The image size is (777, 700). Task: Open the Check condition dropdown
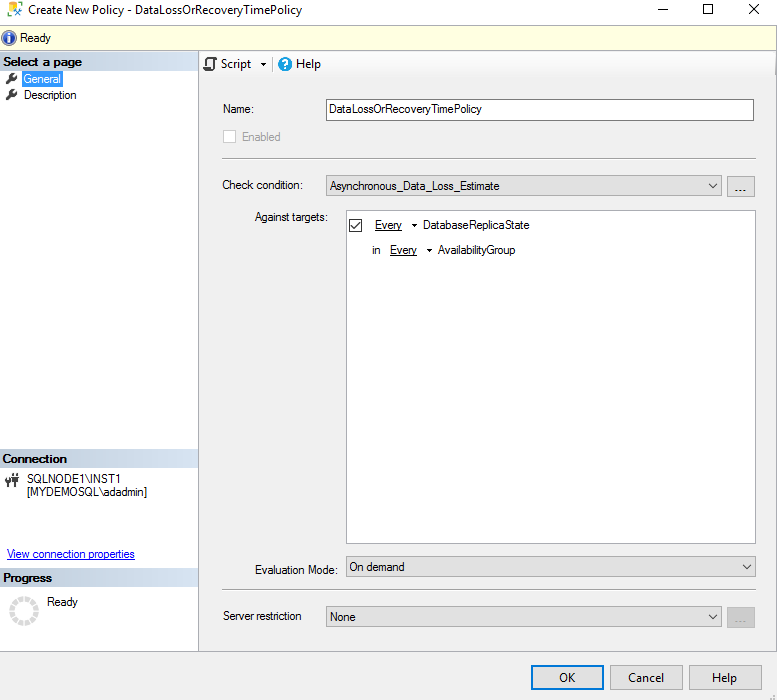tap(523, 186)
